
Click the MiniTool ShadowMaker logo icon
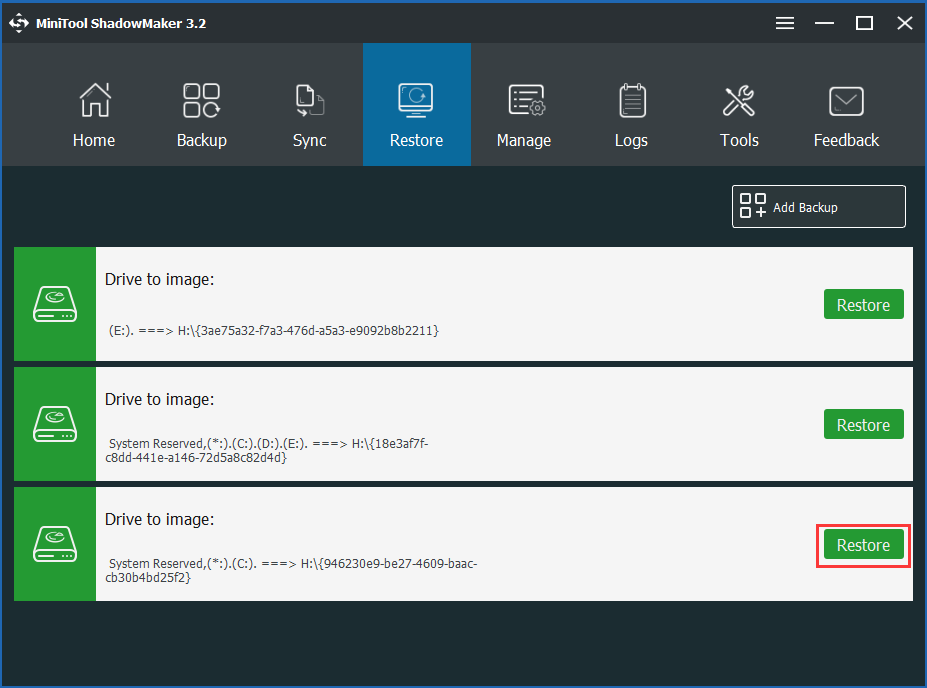click(x=19, y=23)
